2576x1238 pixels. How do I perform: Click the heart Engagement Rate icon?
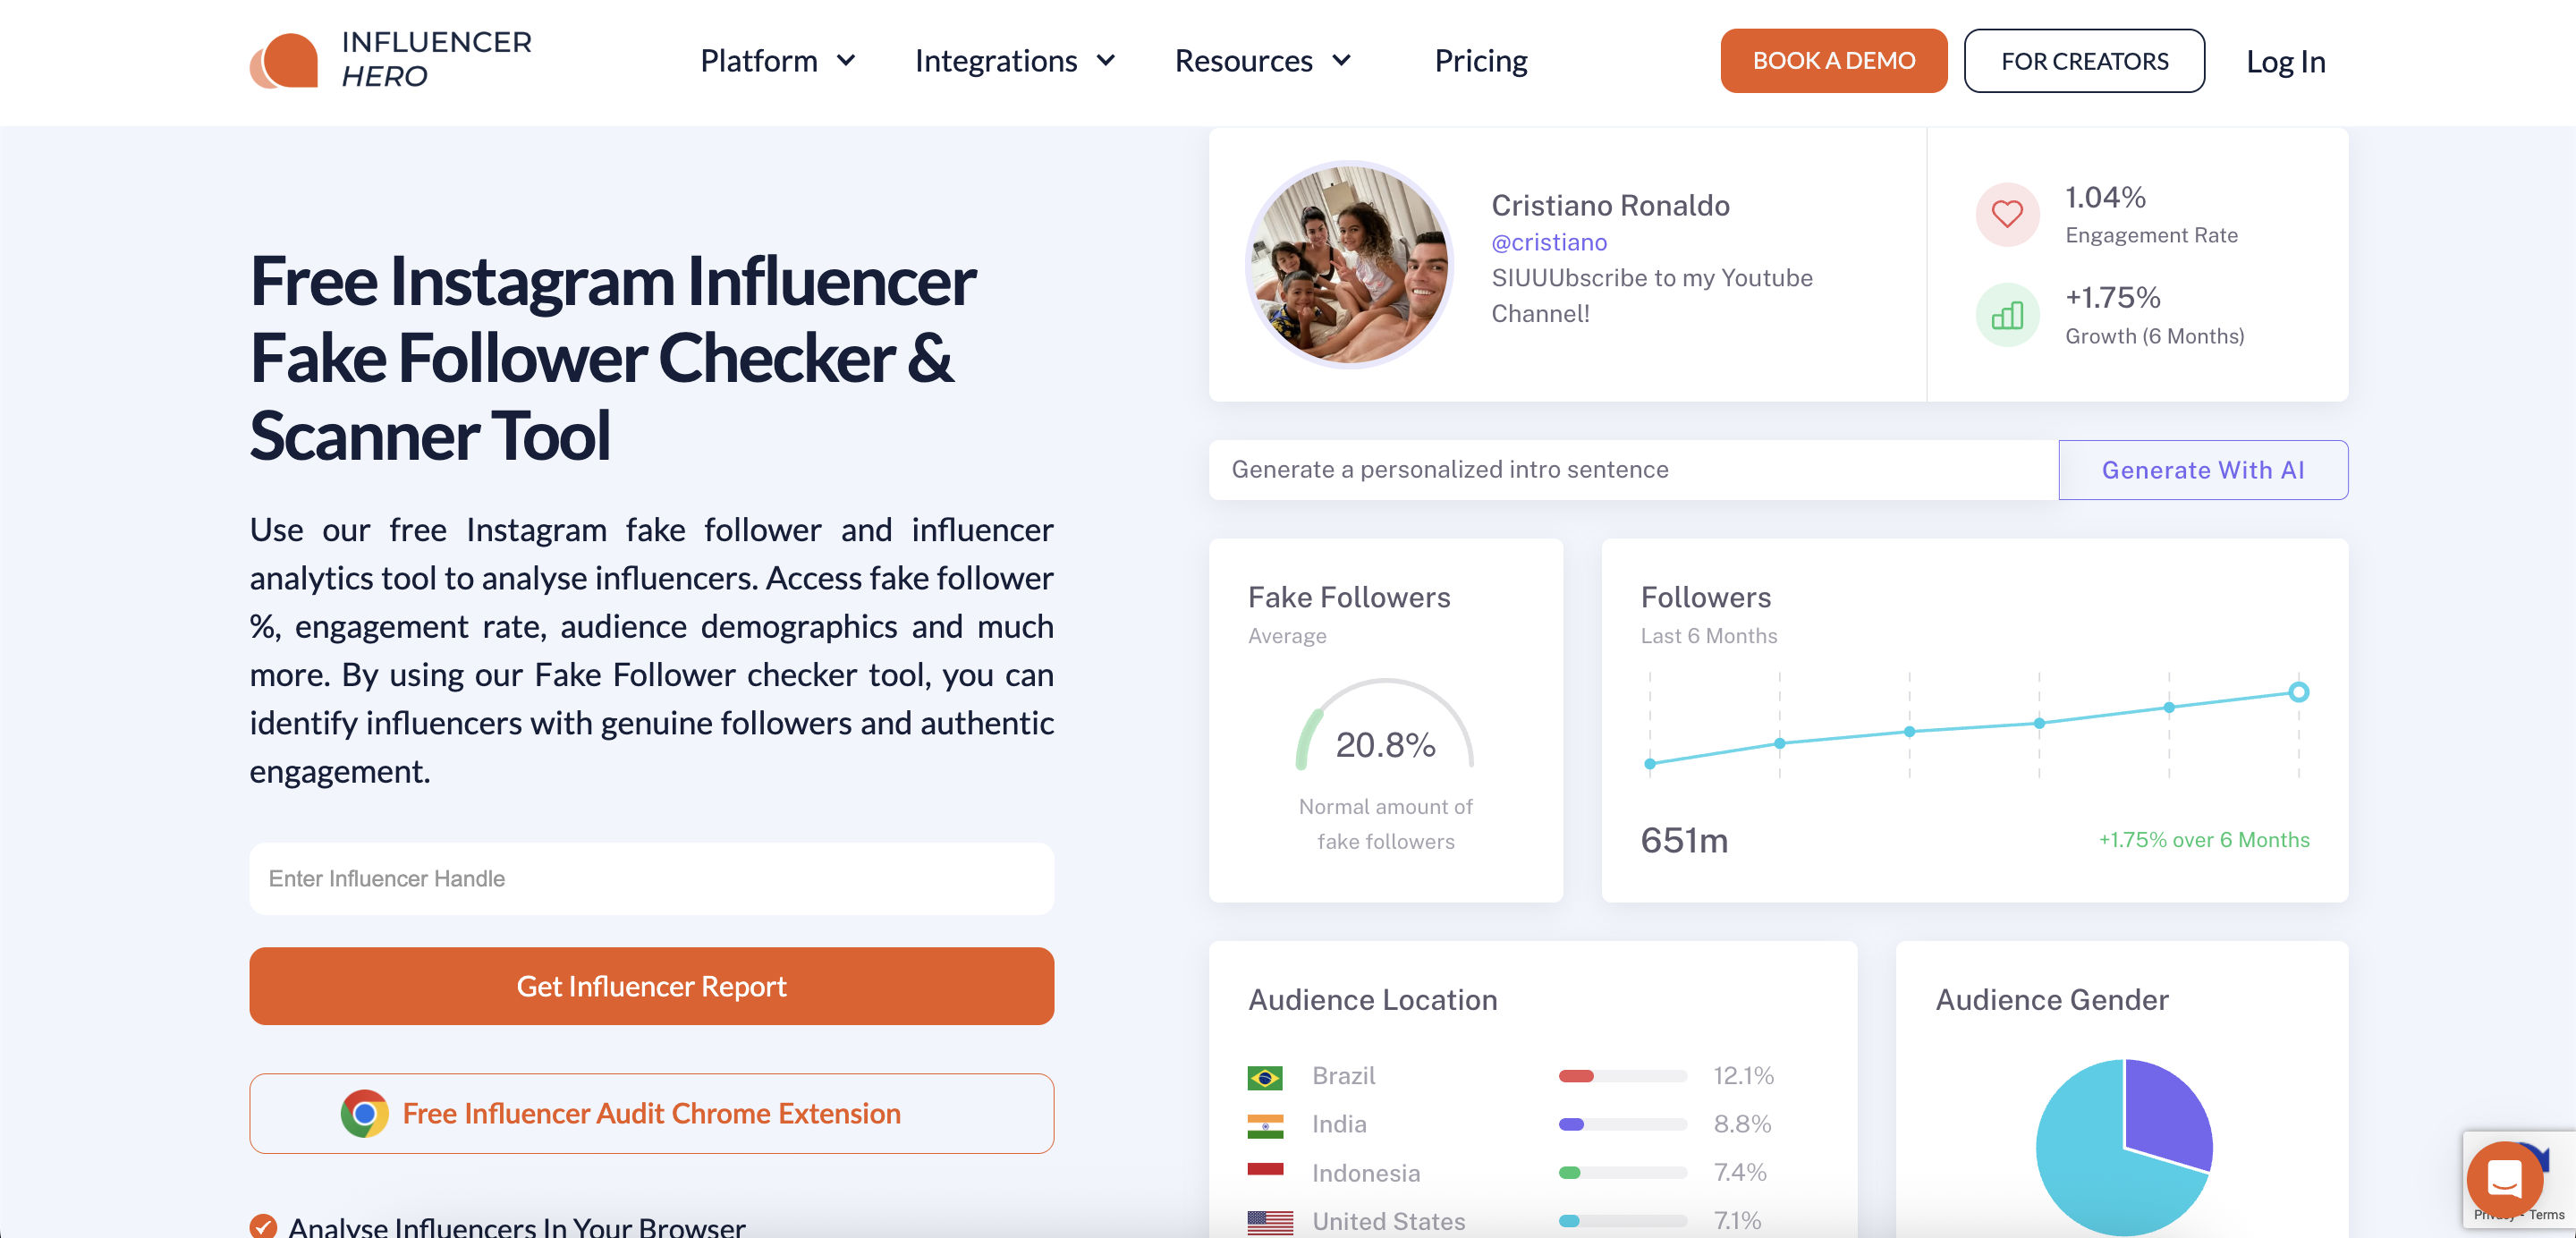pos(2006,214)
